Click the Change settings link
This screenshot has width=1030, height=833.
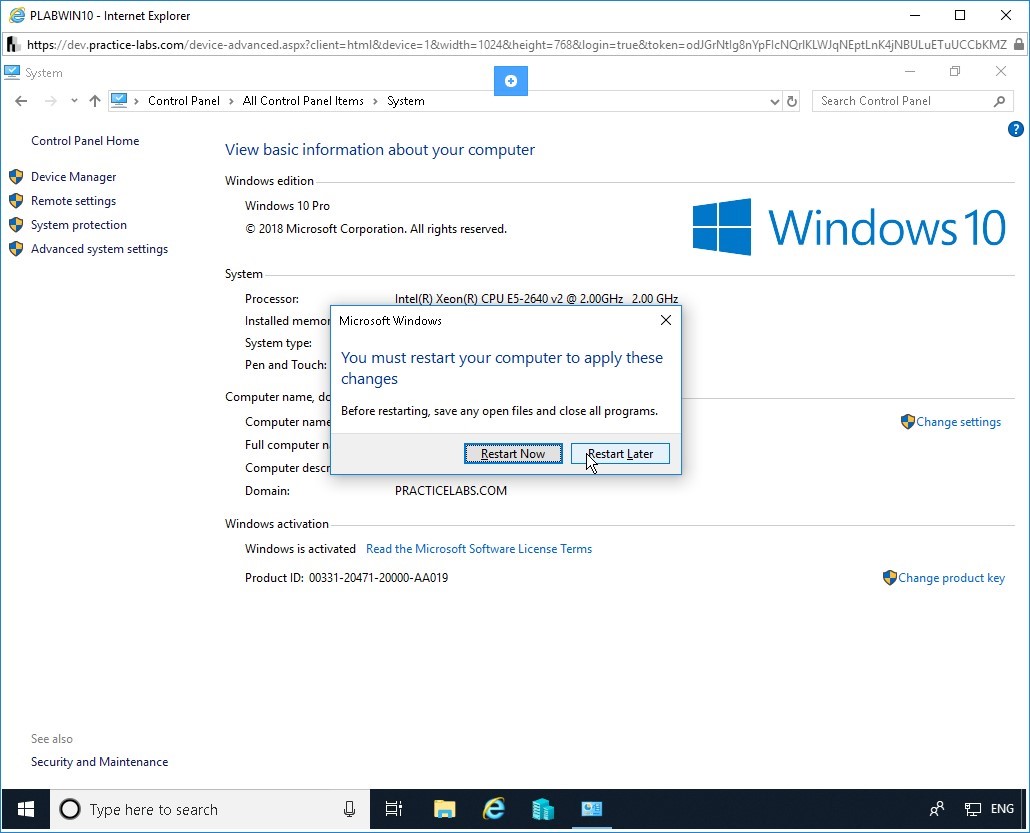958,422
